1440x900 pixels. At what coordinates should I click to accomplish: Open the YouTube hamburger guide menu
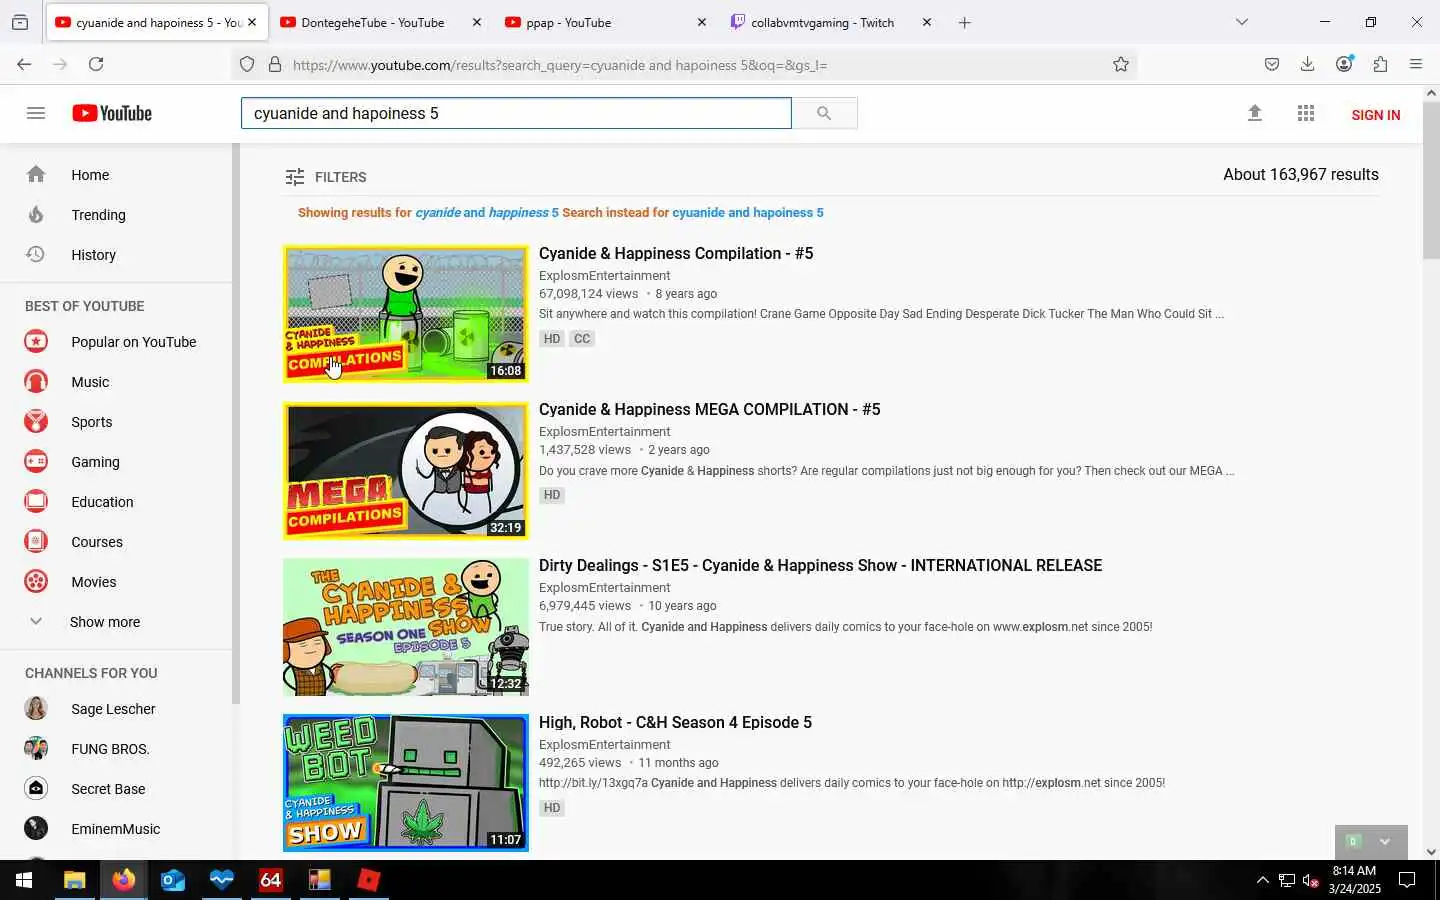pos(36,113)
